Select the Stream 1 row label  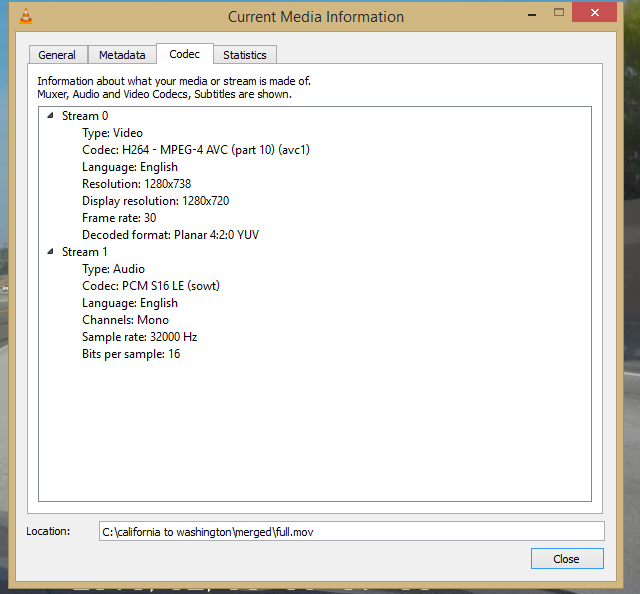84,252
